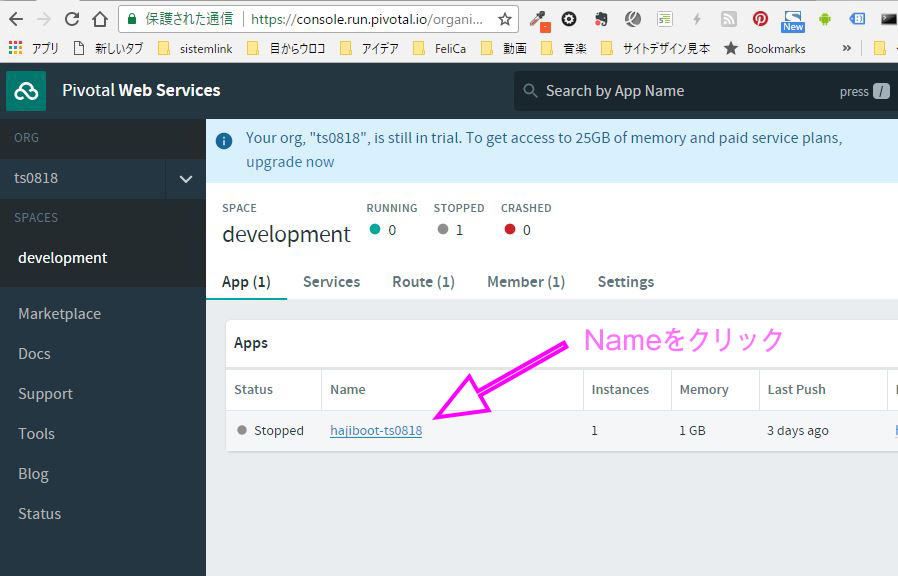Sort apps by the Last Push column

click(x=797, y=390)
